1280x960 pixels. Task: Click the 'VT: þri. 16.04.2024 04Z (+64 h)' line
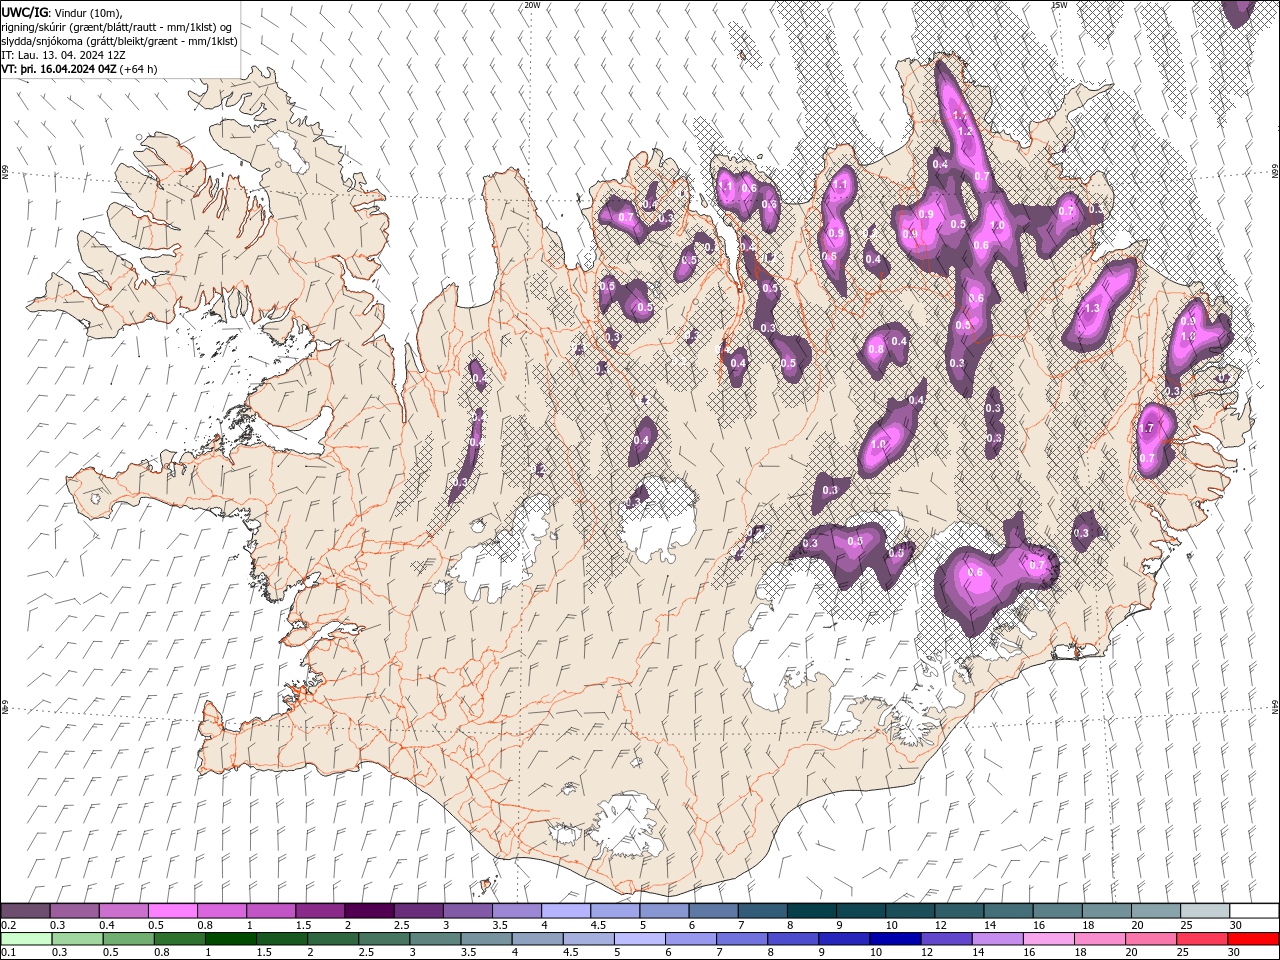(79, 69)
